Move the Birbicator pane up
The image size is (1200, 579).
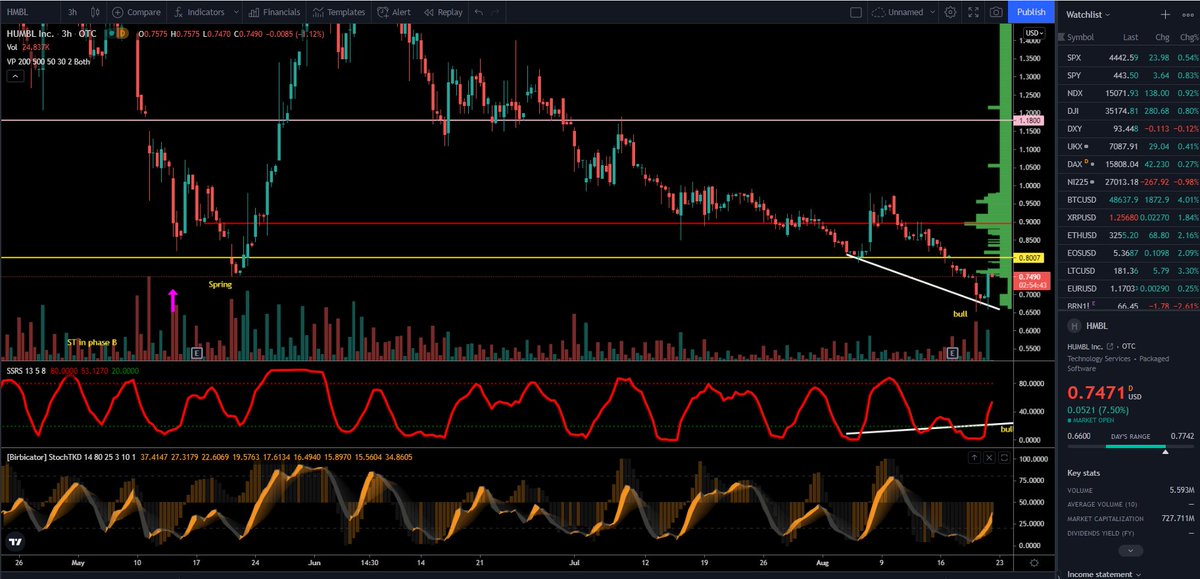point(976,457)
